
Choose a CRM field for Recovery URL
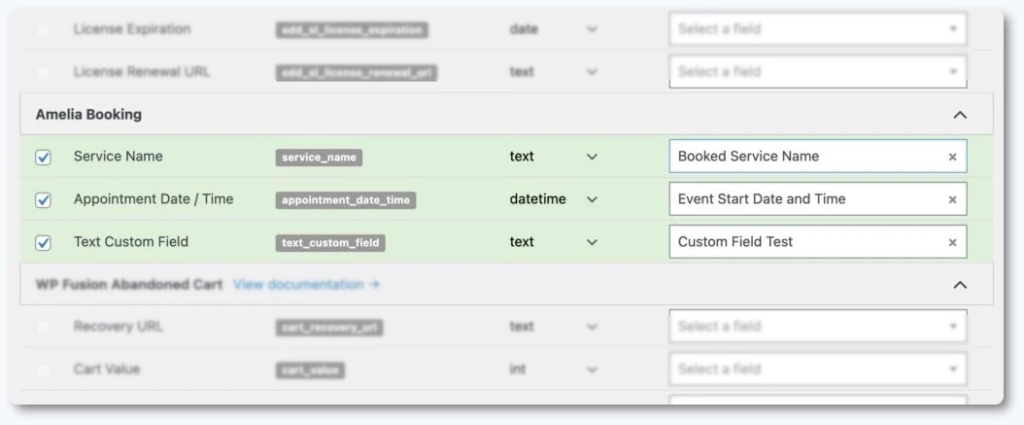click(817, 326)
